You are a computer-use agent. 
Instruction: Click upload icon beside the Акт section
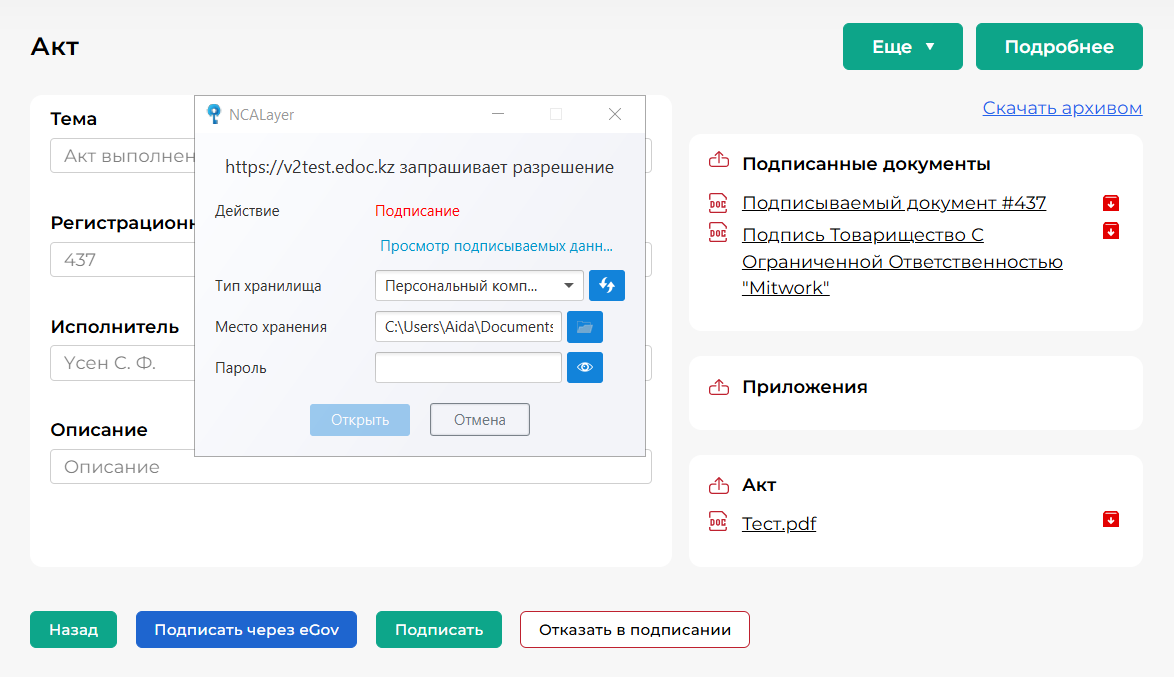(718, 485)
